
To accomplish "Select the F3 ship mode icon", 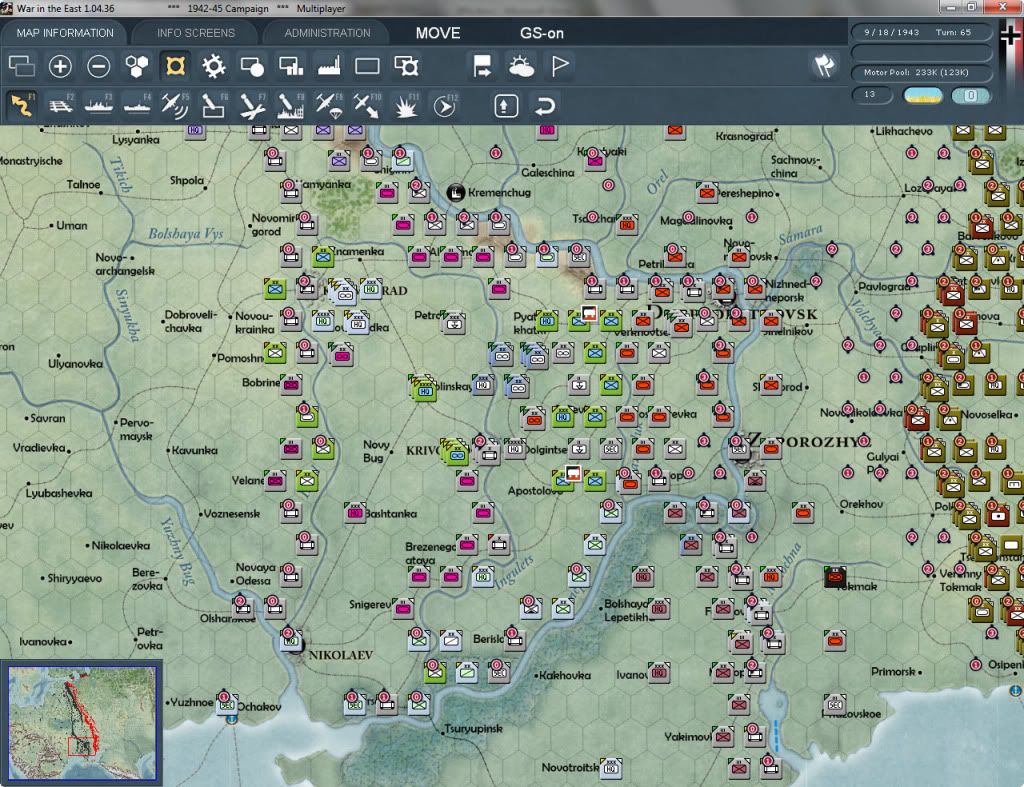I will point(99,105).
